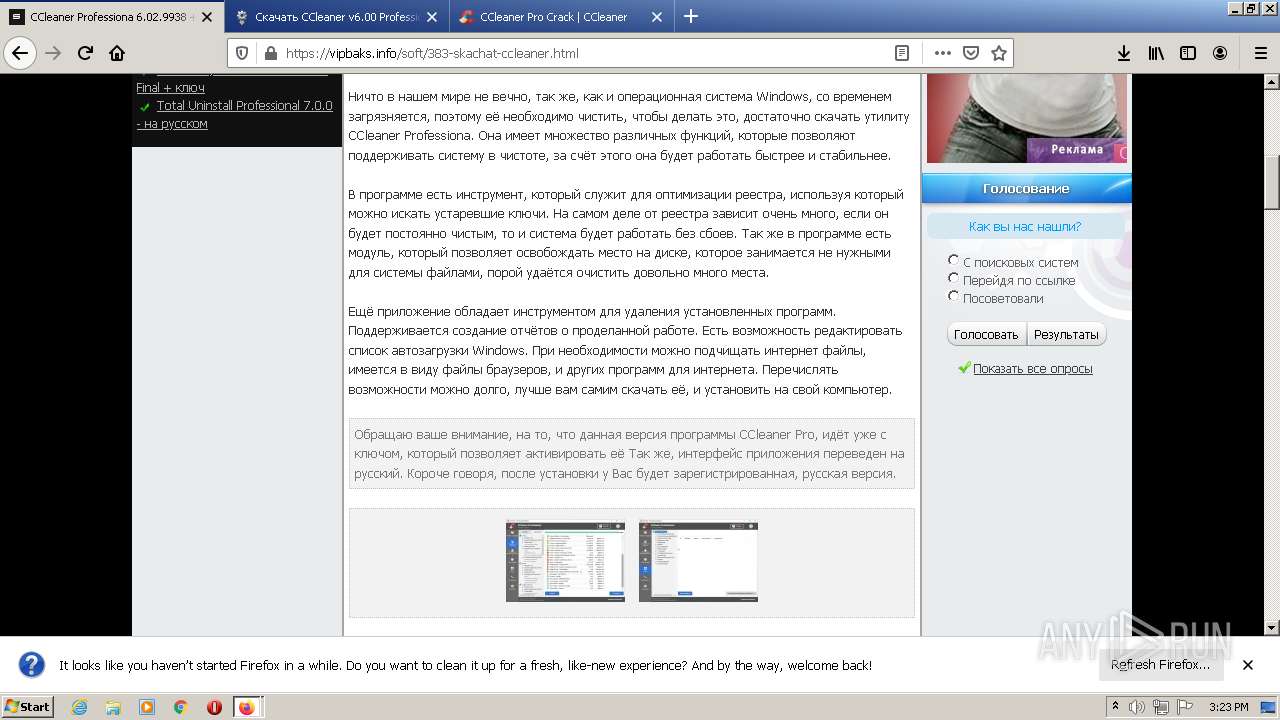Click the vertical page scrollbar thumb
The height and width of the screenshot is (720, 1280).
[1272, 183]
